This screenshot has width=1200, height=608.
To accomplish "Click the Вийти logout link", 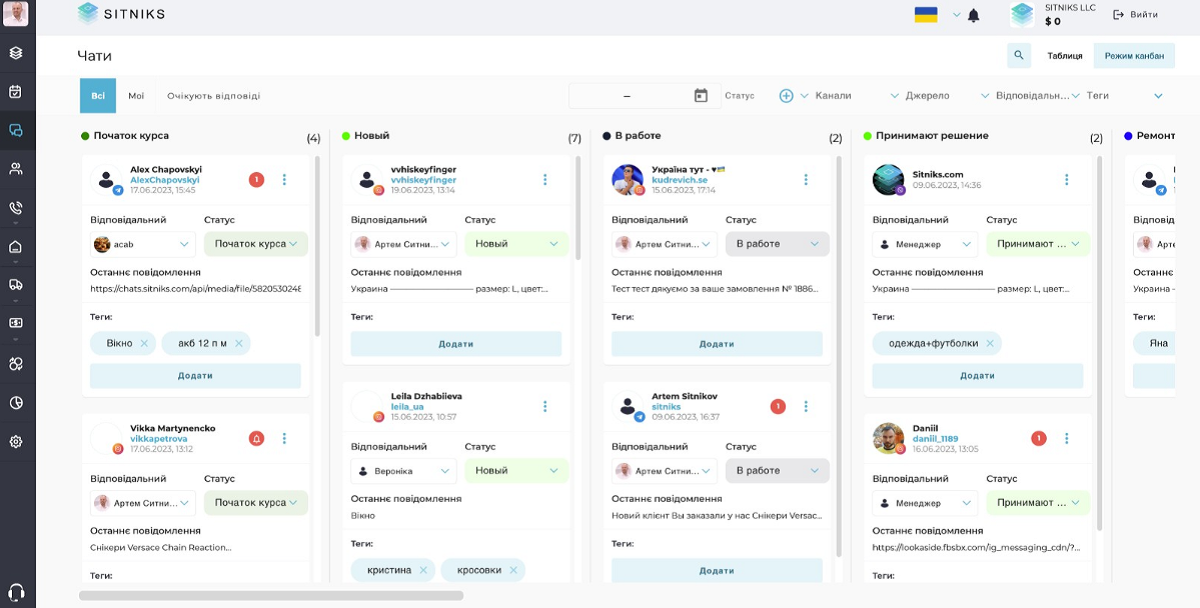I will 1136,15.
